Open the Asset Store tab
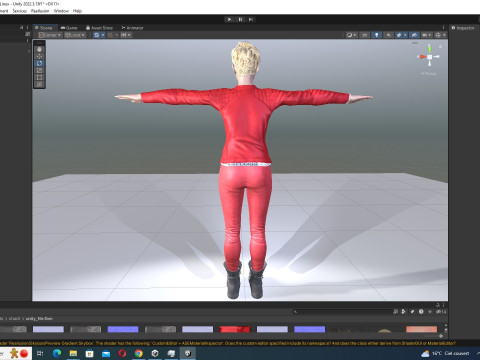This screenshot has width=480, height=360. coord(99,28)
